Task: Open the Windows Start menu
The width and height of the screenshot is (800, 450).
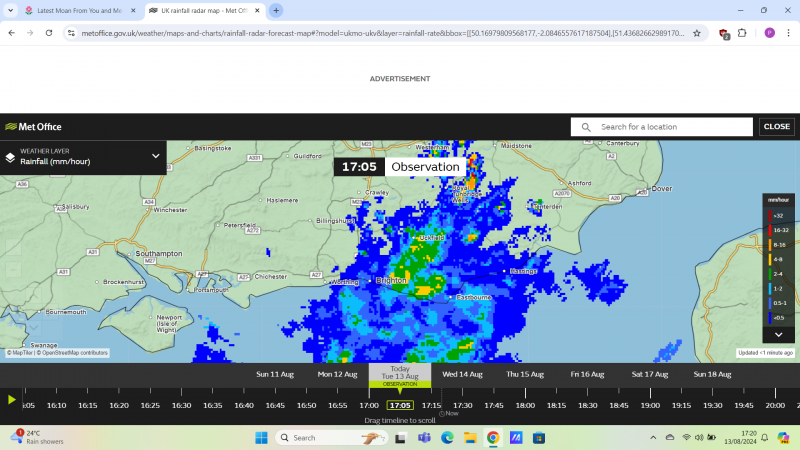Action: coord(261,438)
